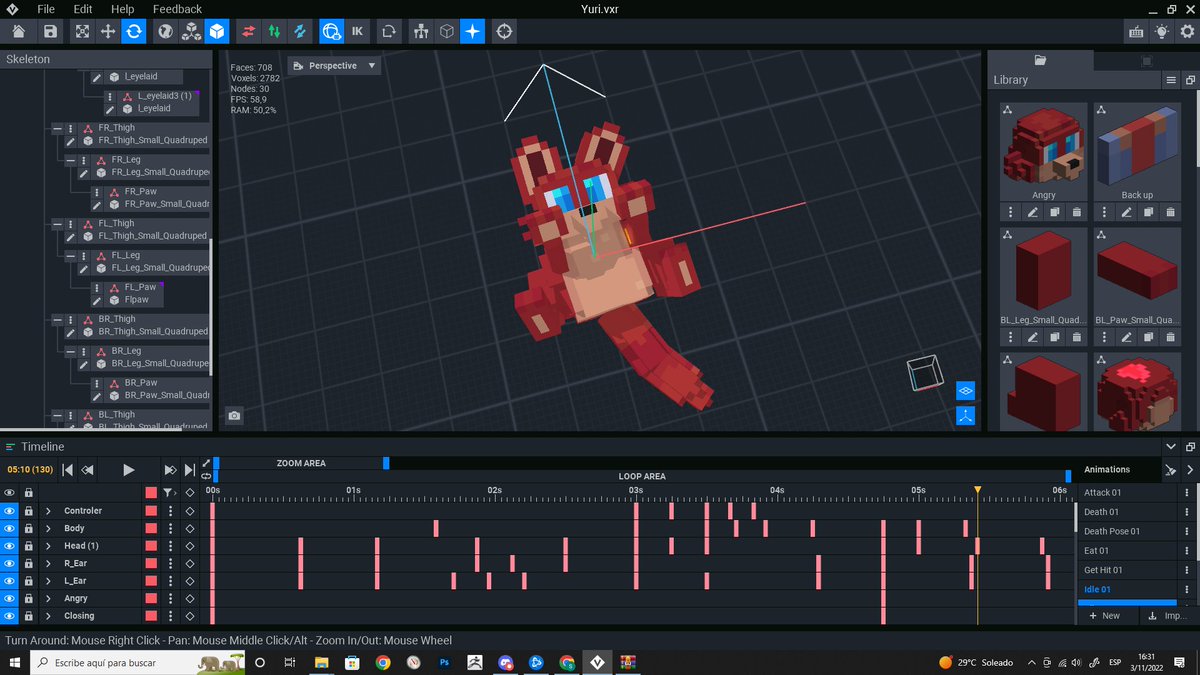The width and height of the screenshot is (1200, 675).
Task: Select the active circular-arrows rotate tool
Action: pyautogui.click(x=133, y=31)
